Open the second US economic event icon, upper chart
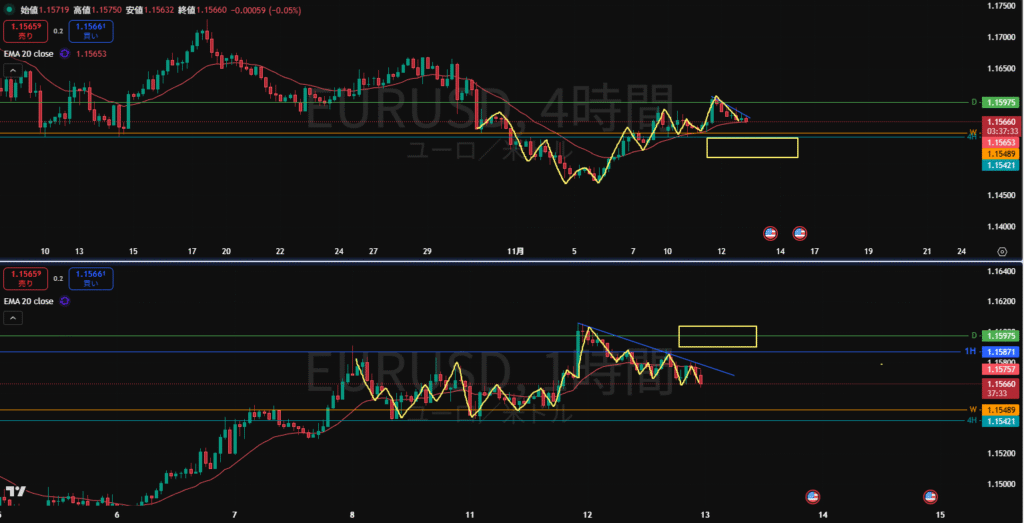The width and height of the screenshot is (1024, 523). click(800, 233)
